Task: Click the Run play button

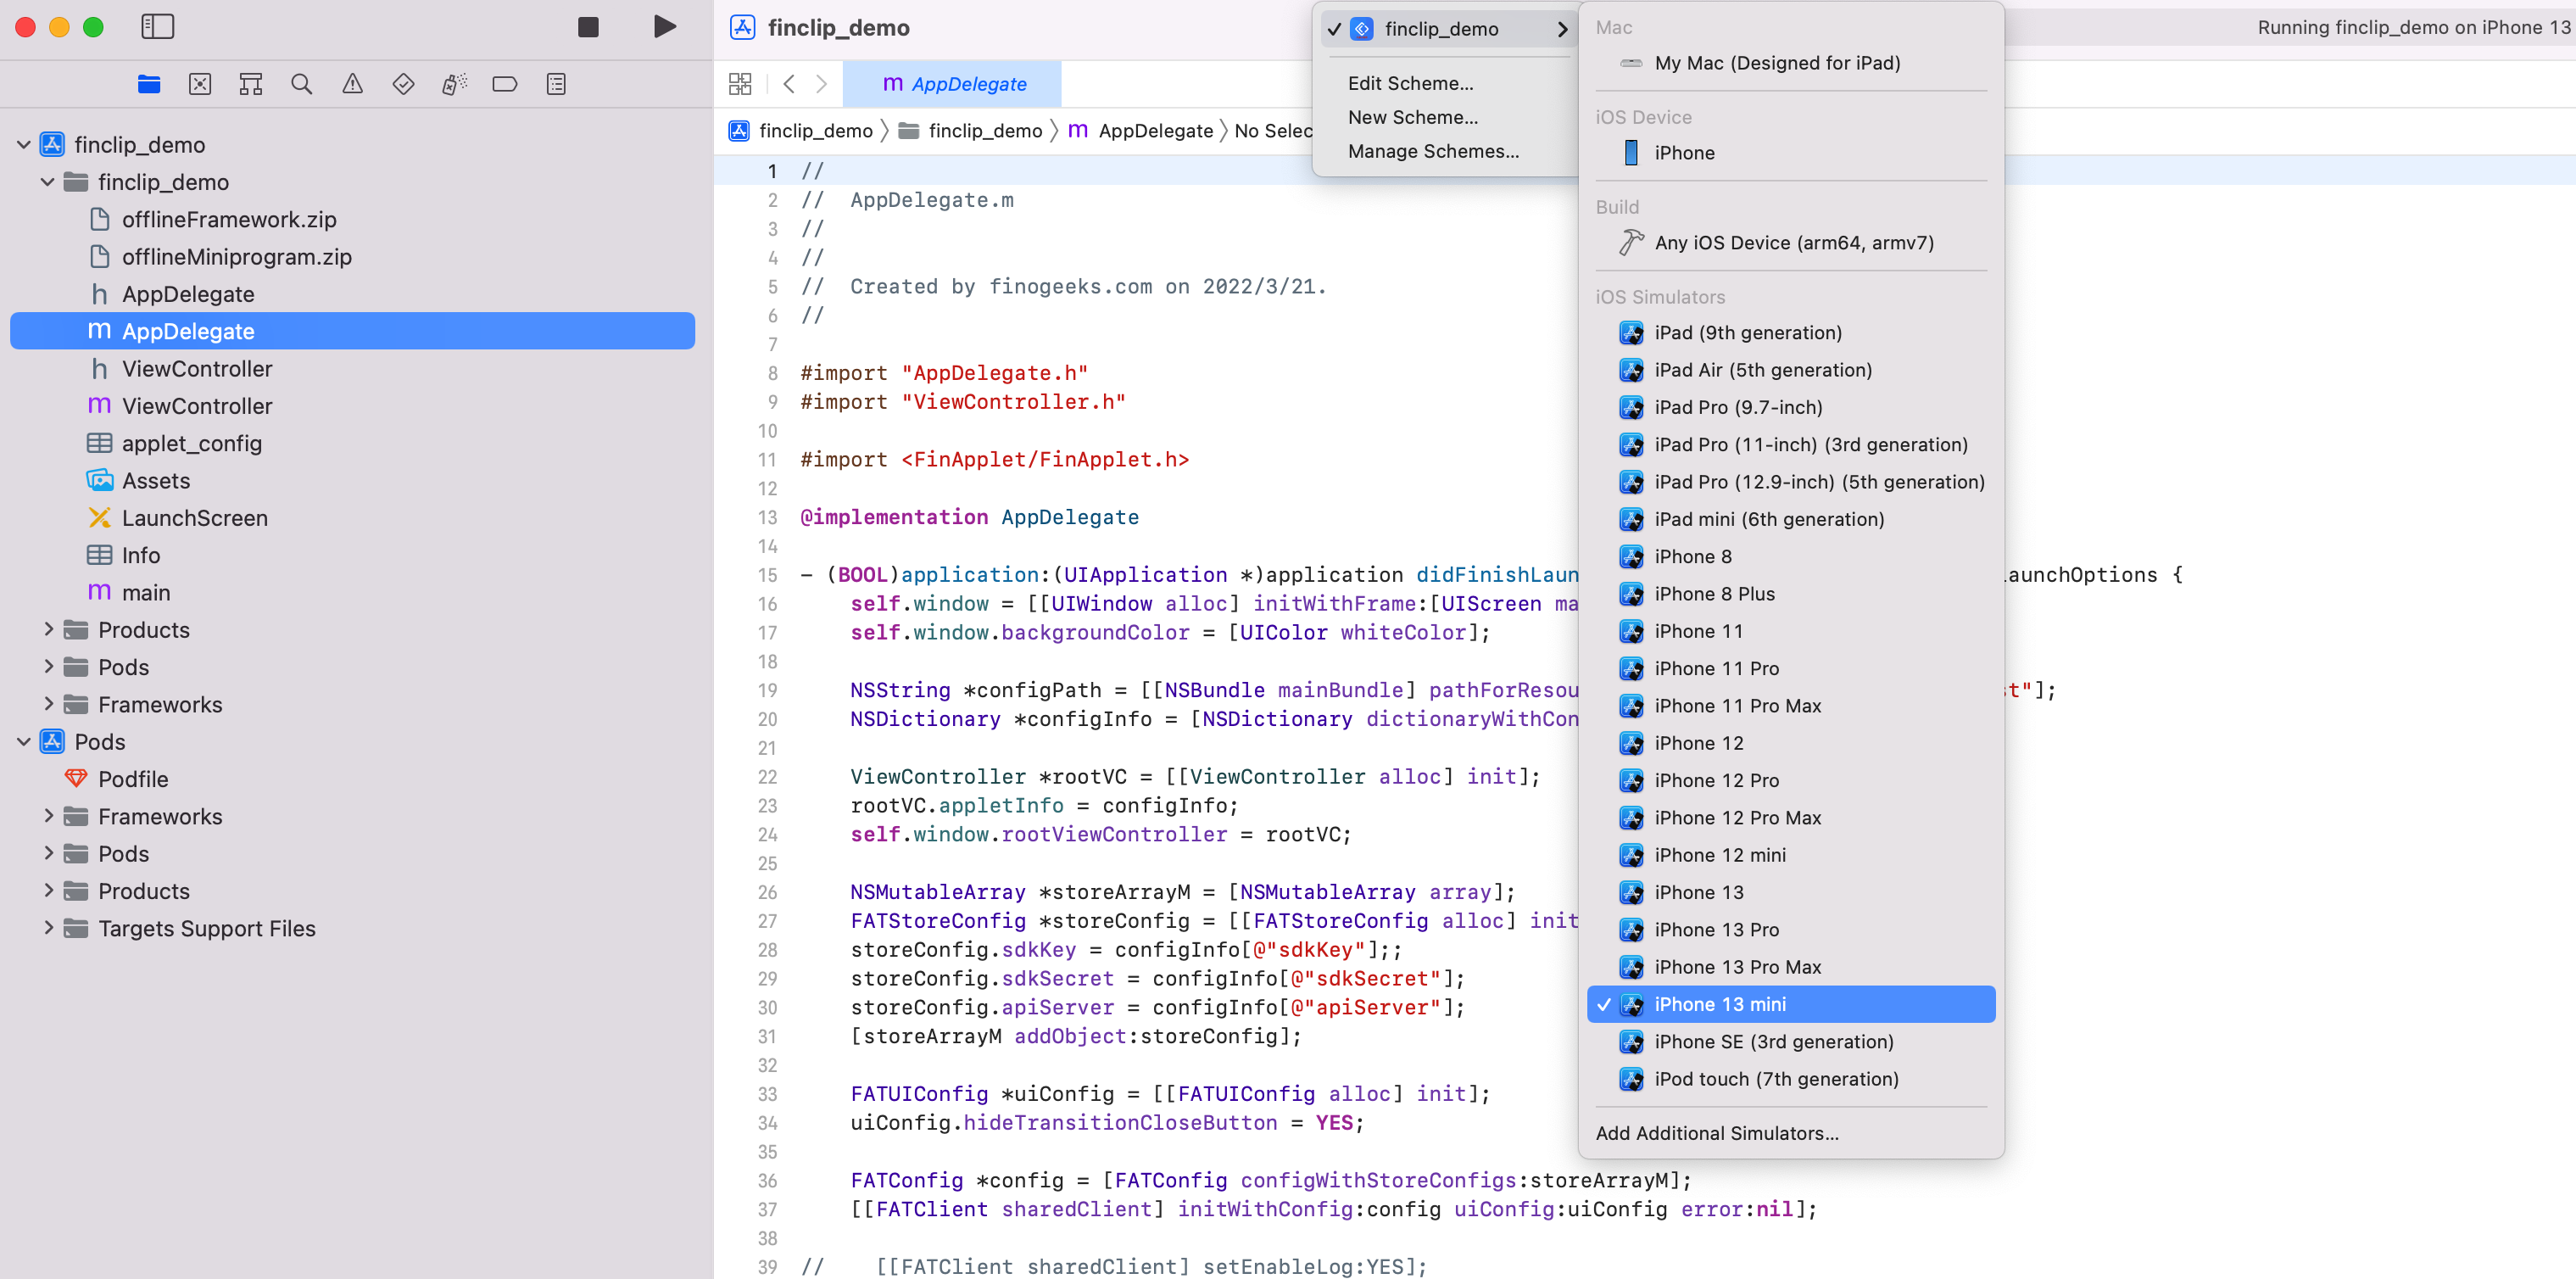Action: pos(664,27)
